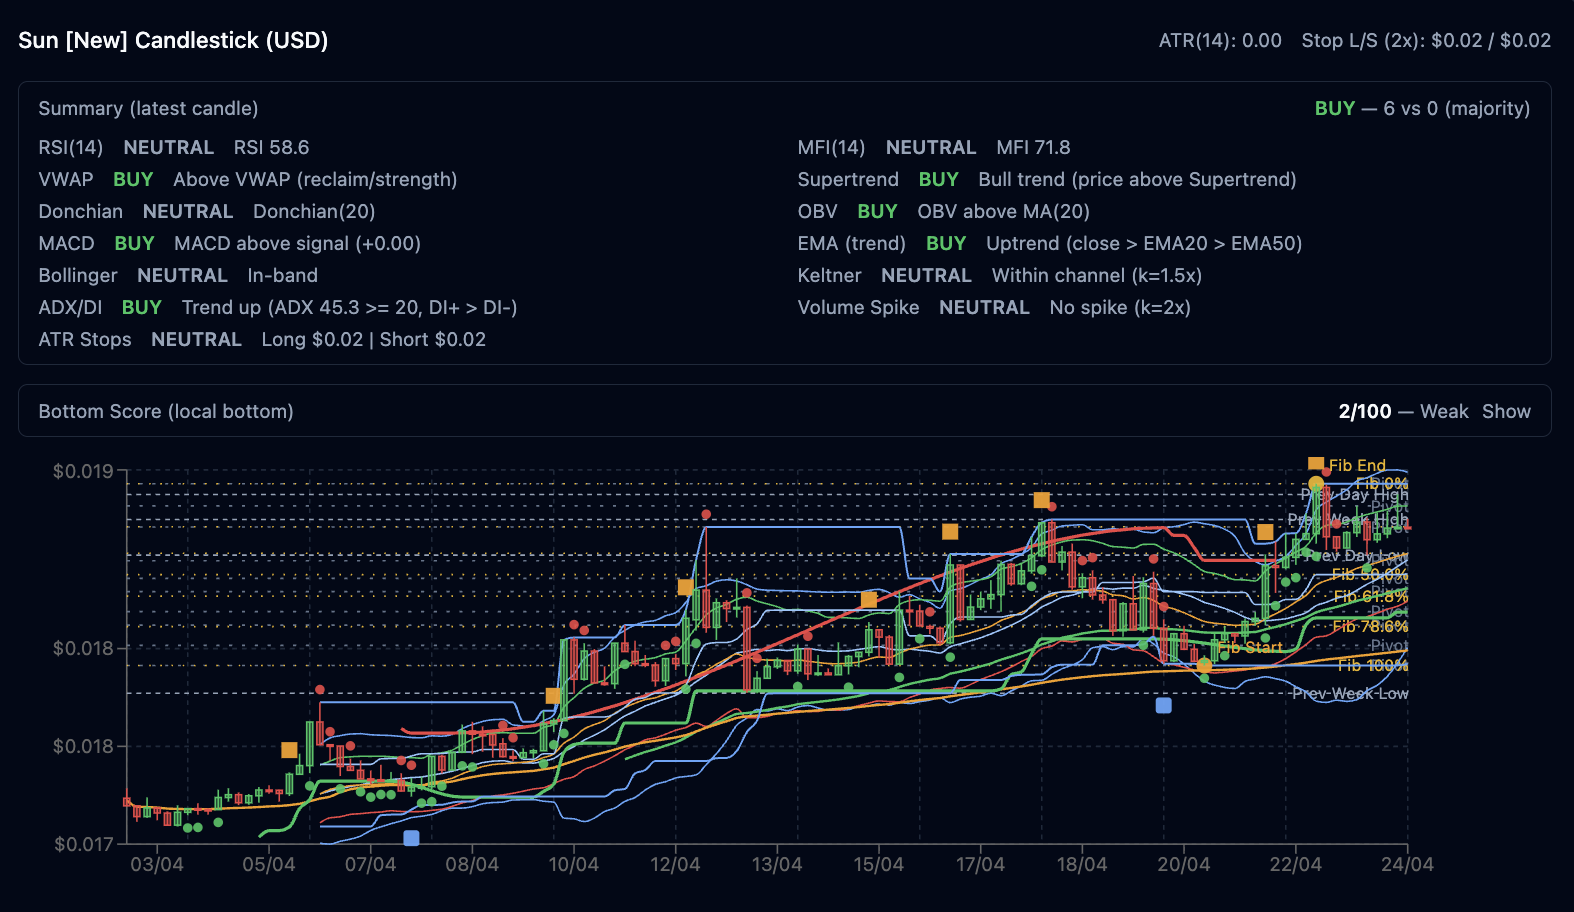Click the Prev Week Low level label
The height and width of the screenshot is (912, 1574).
pos(1349,693)
